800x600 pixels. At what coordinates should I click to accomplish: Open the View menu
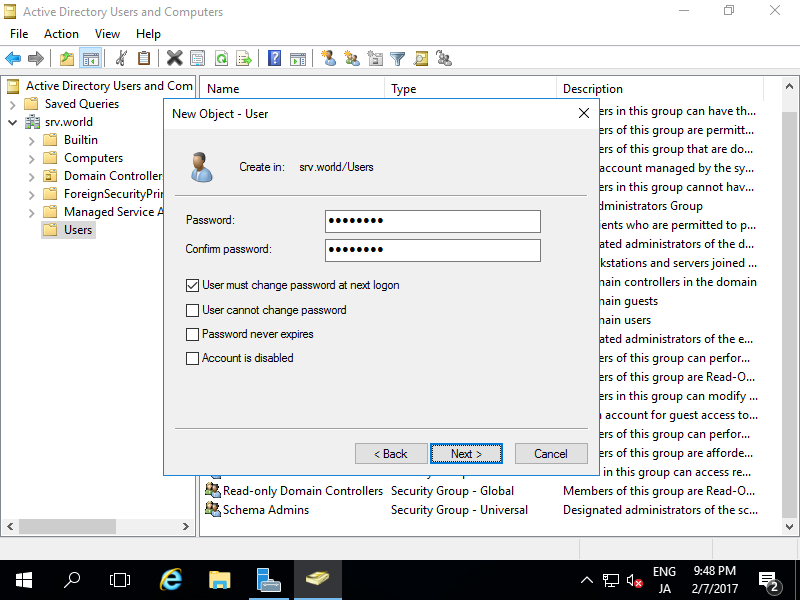pos(107,34)
